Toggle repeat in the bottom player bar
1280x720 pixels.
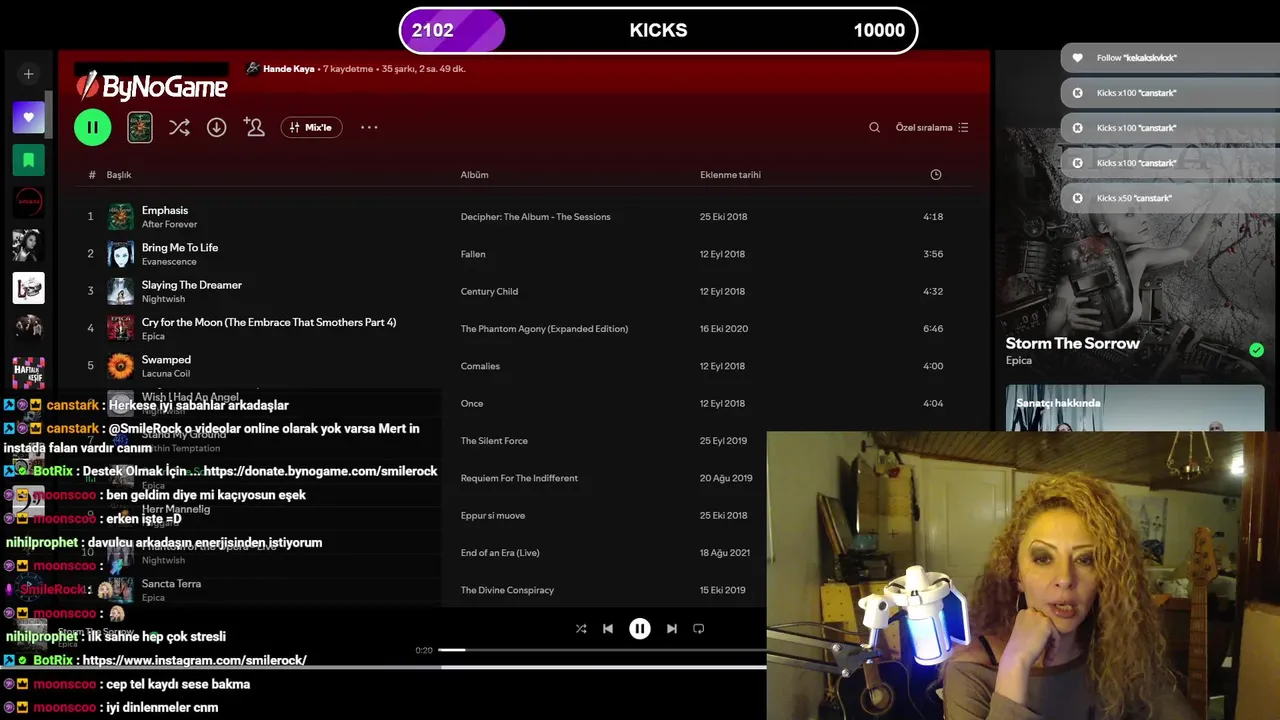tap(699, 628)
